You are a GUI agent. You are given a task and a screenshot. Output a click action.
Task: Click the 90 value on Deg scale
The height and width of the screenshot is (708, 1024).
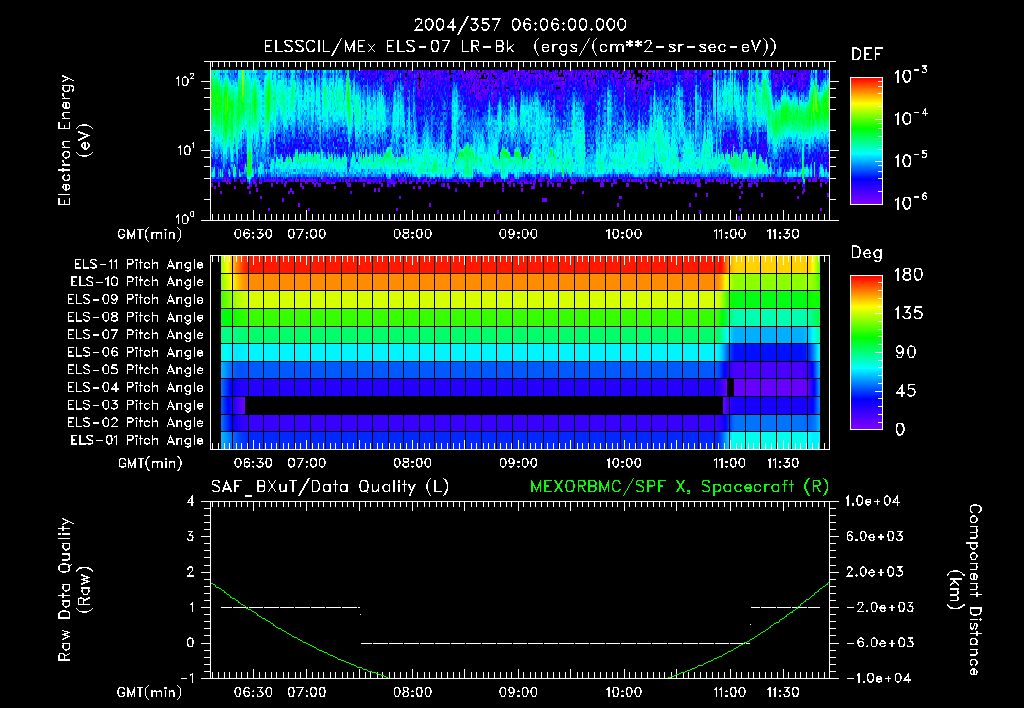click(x=906, y=352)
